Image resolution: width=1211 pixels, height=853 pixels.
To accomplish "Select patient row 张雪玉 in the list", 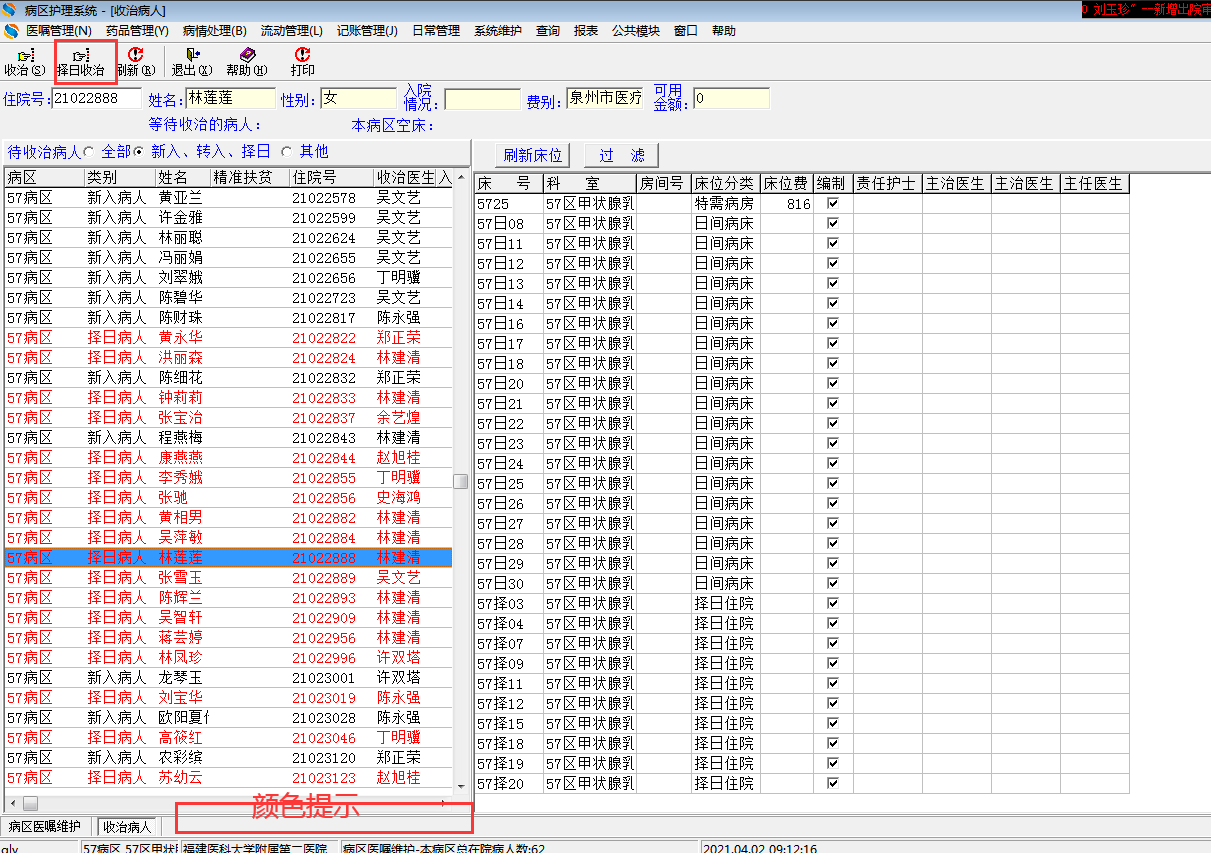I will pos(180,578).
